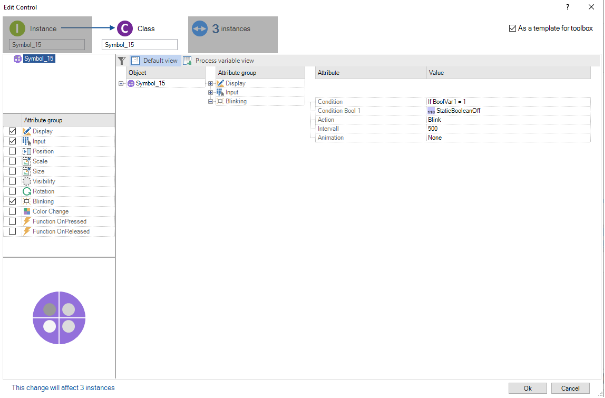Image resolution: width=605 pixels, height=398 pixels.
Task: Click Display icon in Attribute group tree
Action: pos(220,83)
